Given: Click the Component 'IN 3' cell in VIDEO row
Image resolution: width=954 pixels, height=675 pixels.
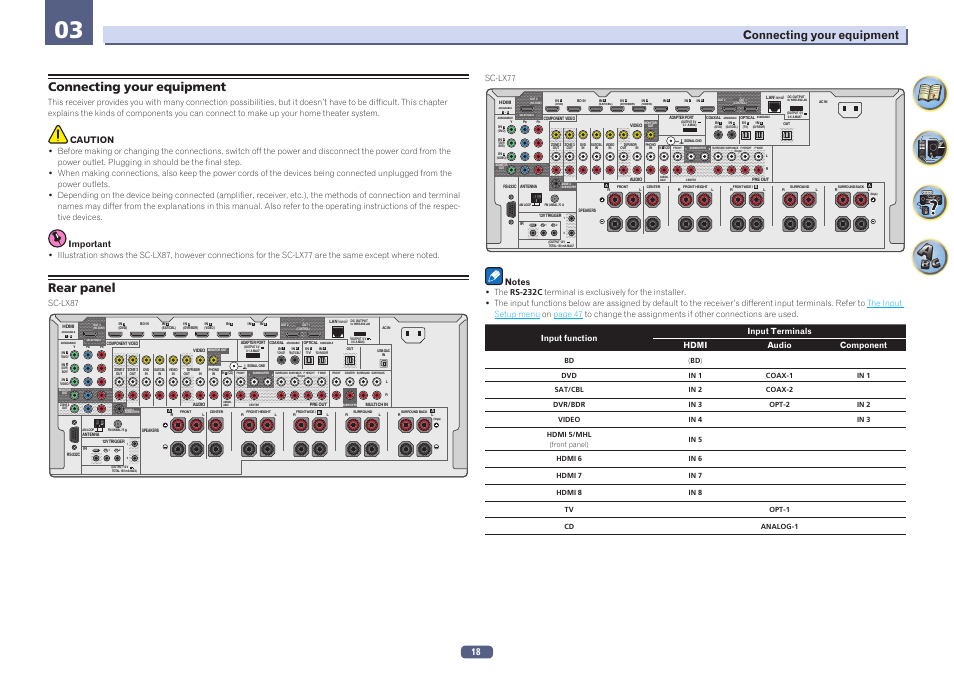Looking at the screenshot, I should click(863, 419).
